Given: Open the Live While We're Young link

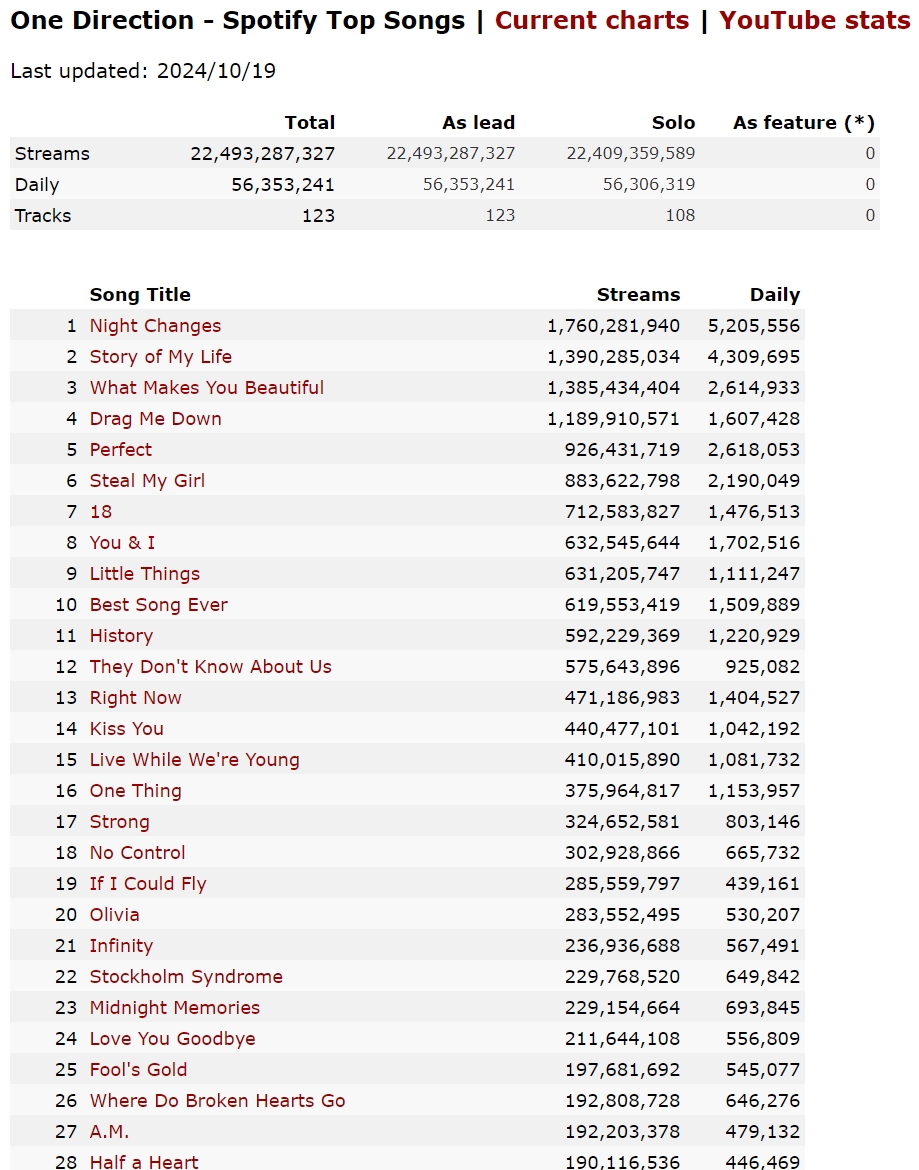Looking at the screenshot, I should tap(194, 760).
